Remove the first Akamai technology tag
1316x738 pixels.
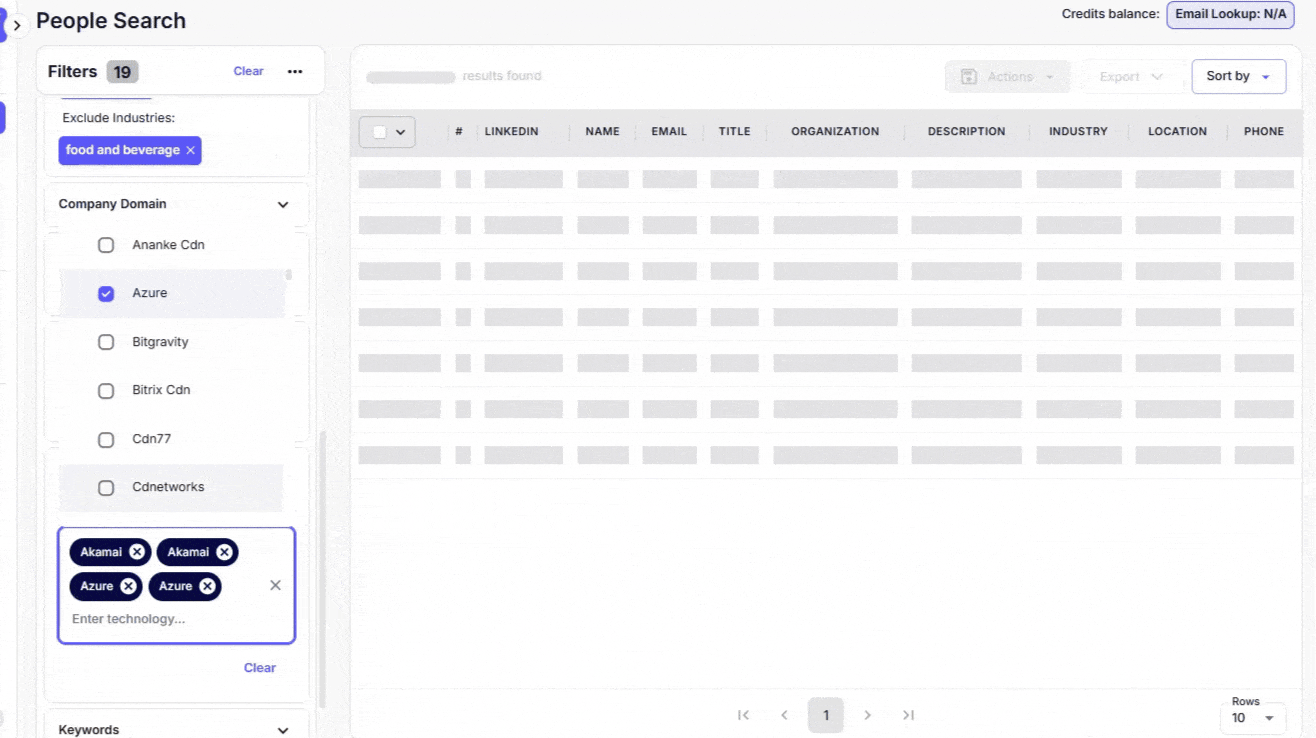(137, 552)
